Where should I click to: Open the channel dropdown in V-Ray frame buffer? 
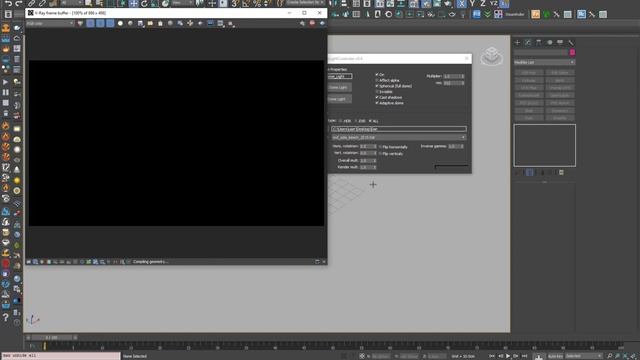50,24
